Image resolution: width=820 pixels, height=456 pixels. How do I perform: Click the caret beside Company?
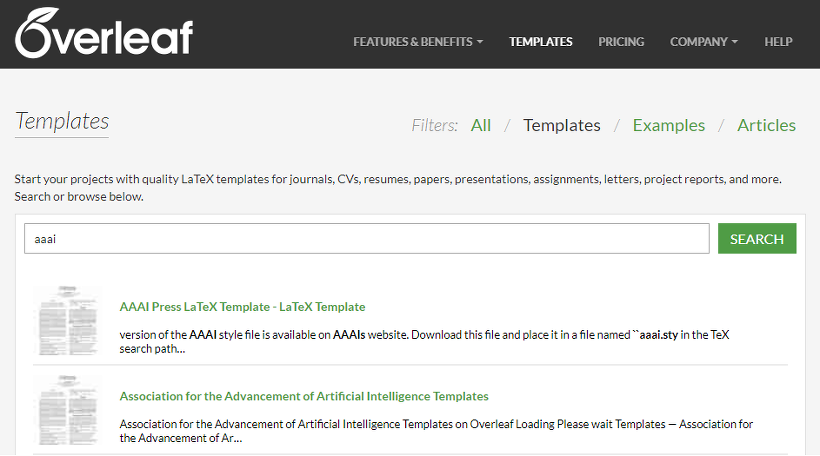pos(734,42)
